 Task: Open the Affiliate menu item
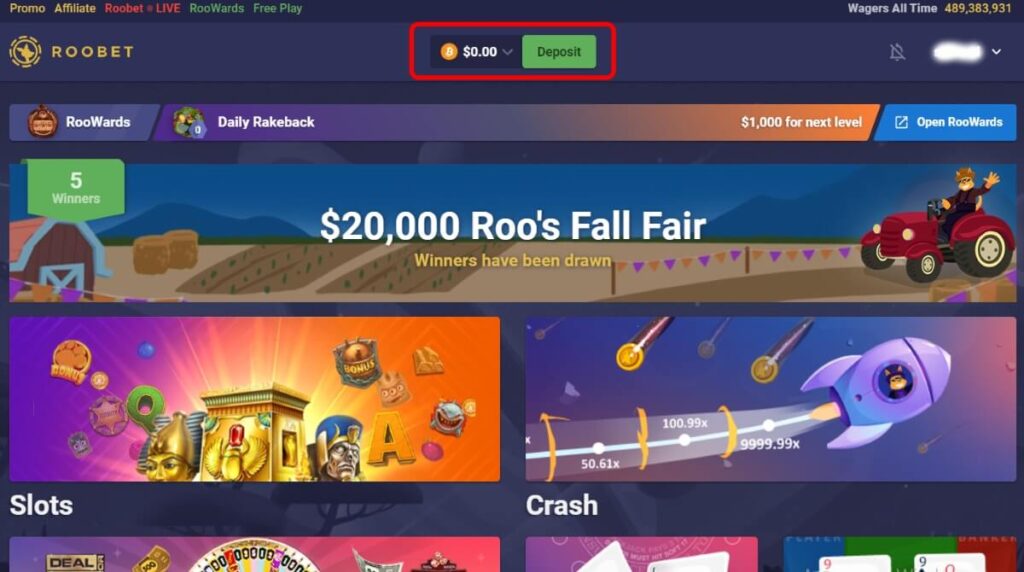click(74, 8)
